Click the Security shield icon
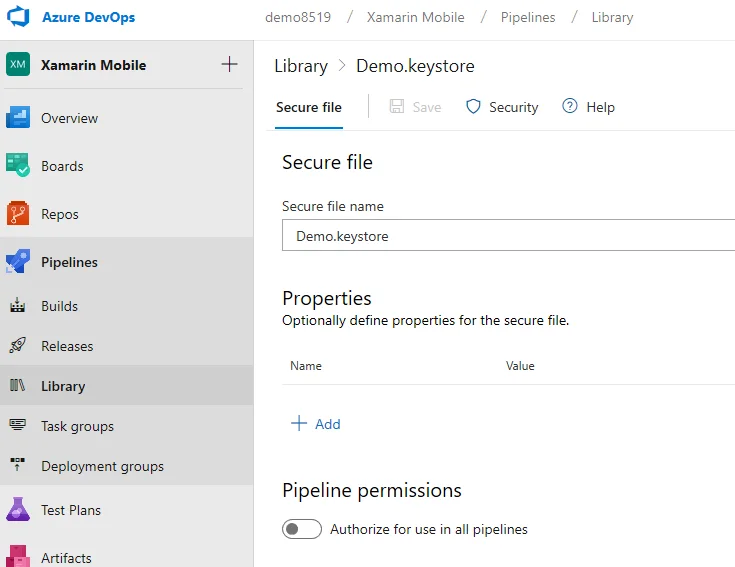 coord(473,106)
